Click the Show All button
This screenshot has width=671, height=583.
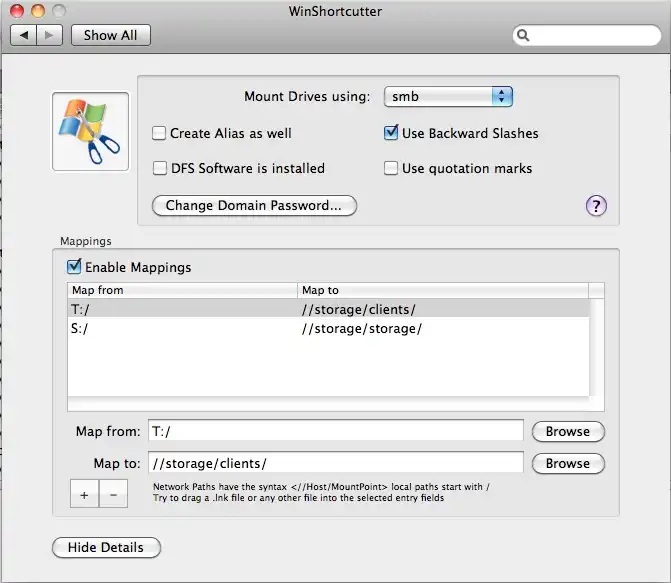pos(110,35)
